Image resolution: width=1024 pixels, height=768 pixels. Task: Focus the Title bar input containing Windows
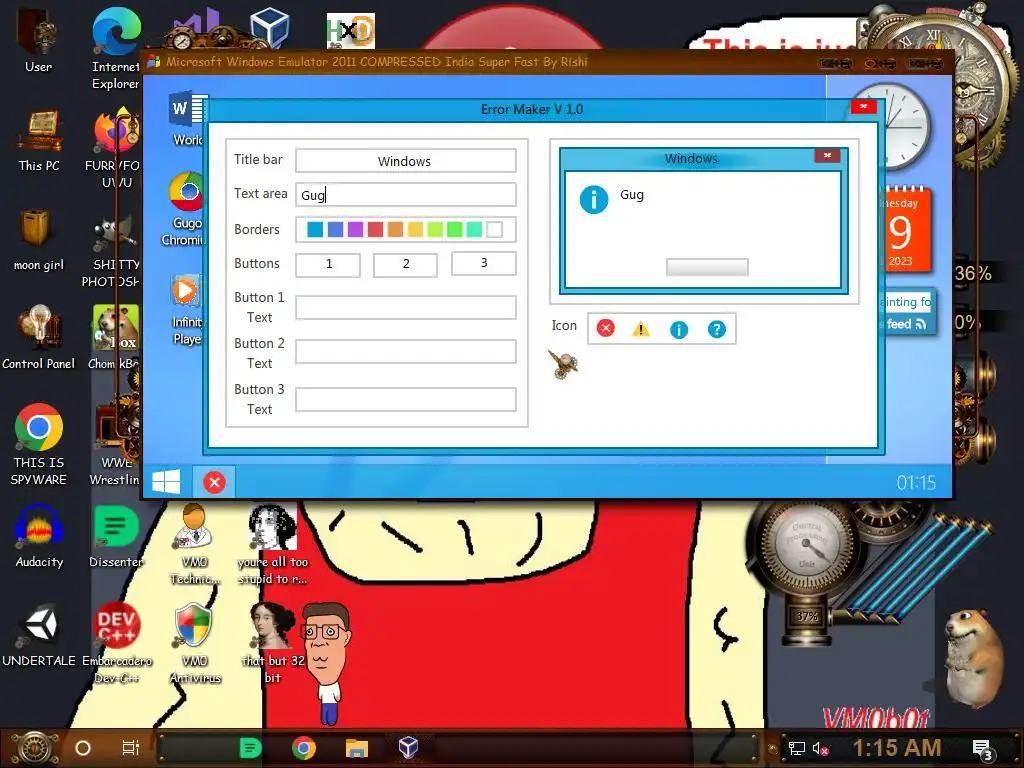(406, 161)
